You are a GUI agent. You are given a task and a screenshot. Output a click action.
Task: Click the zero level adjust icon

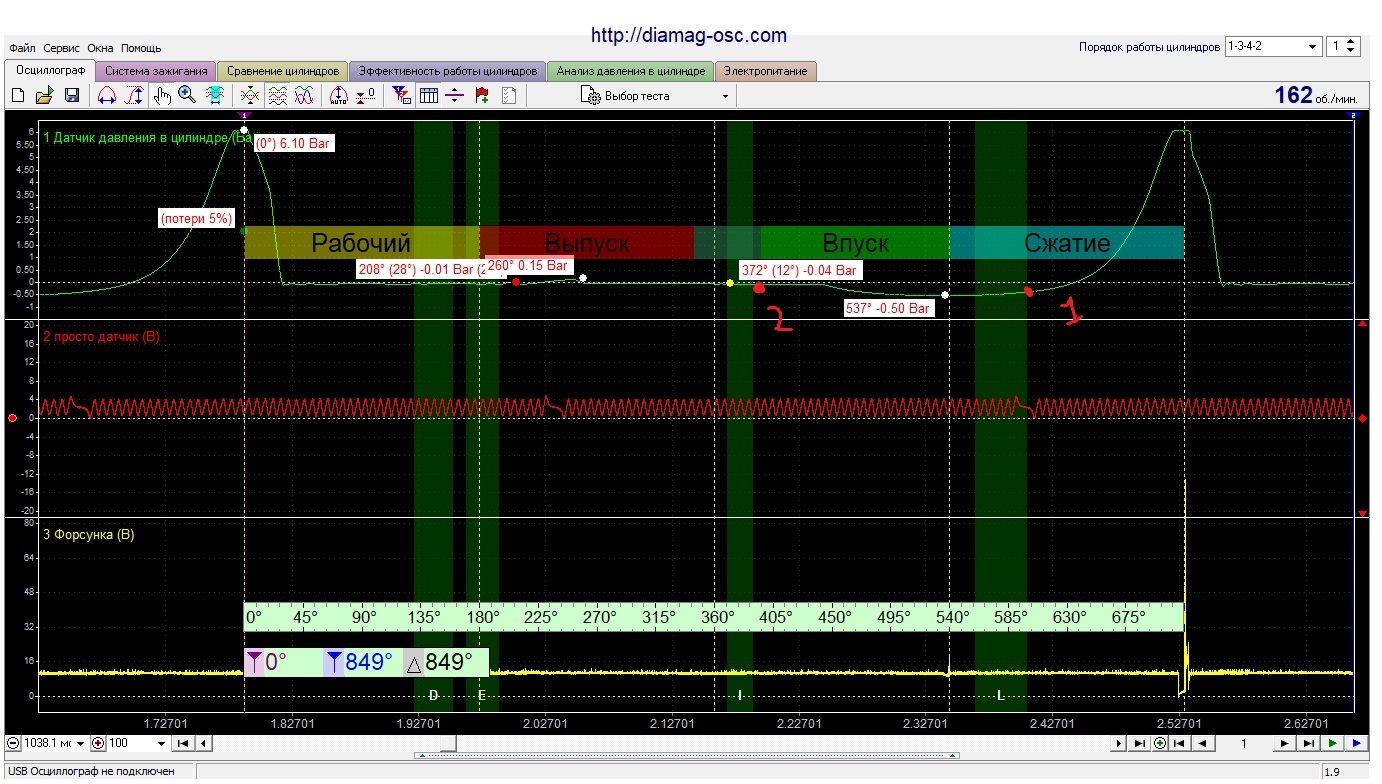click(366, 96)
